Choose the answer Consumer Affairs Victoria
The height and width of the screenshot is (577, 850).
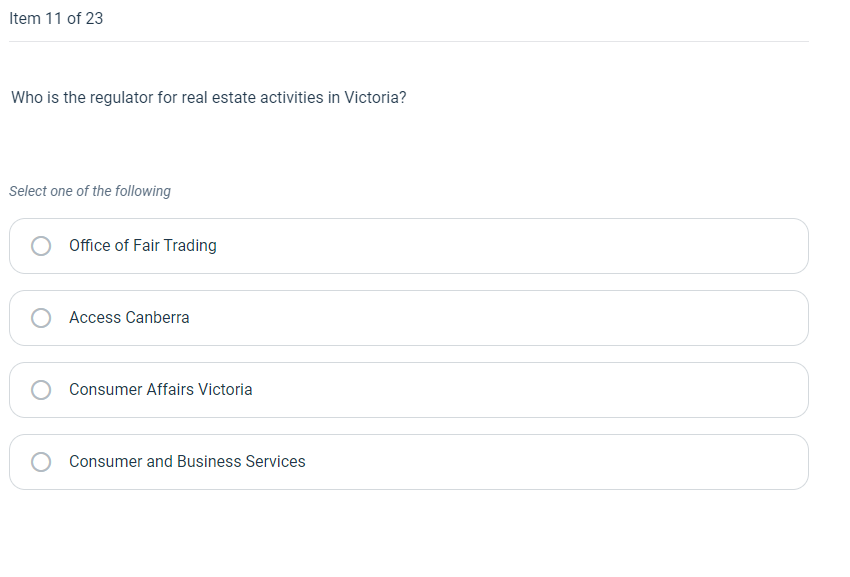pyautogui.click(x=159, y=389)
